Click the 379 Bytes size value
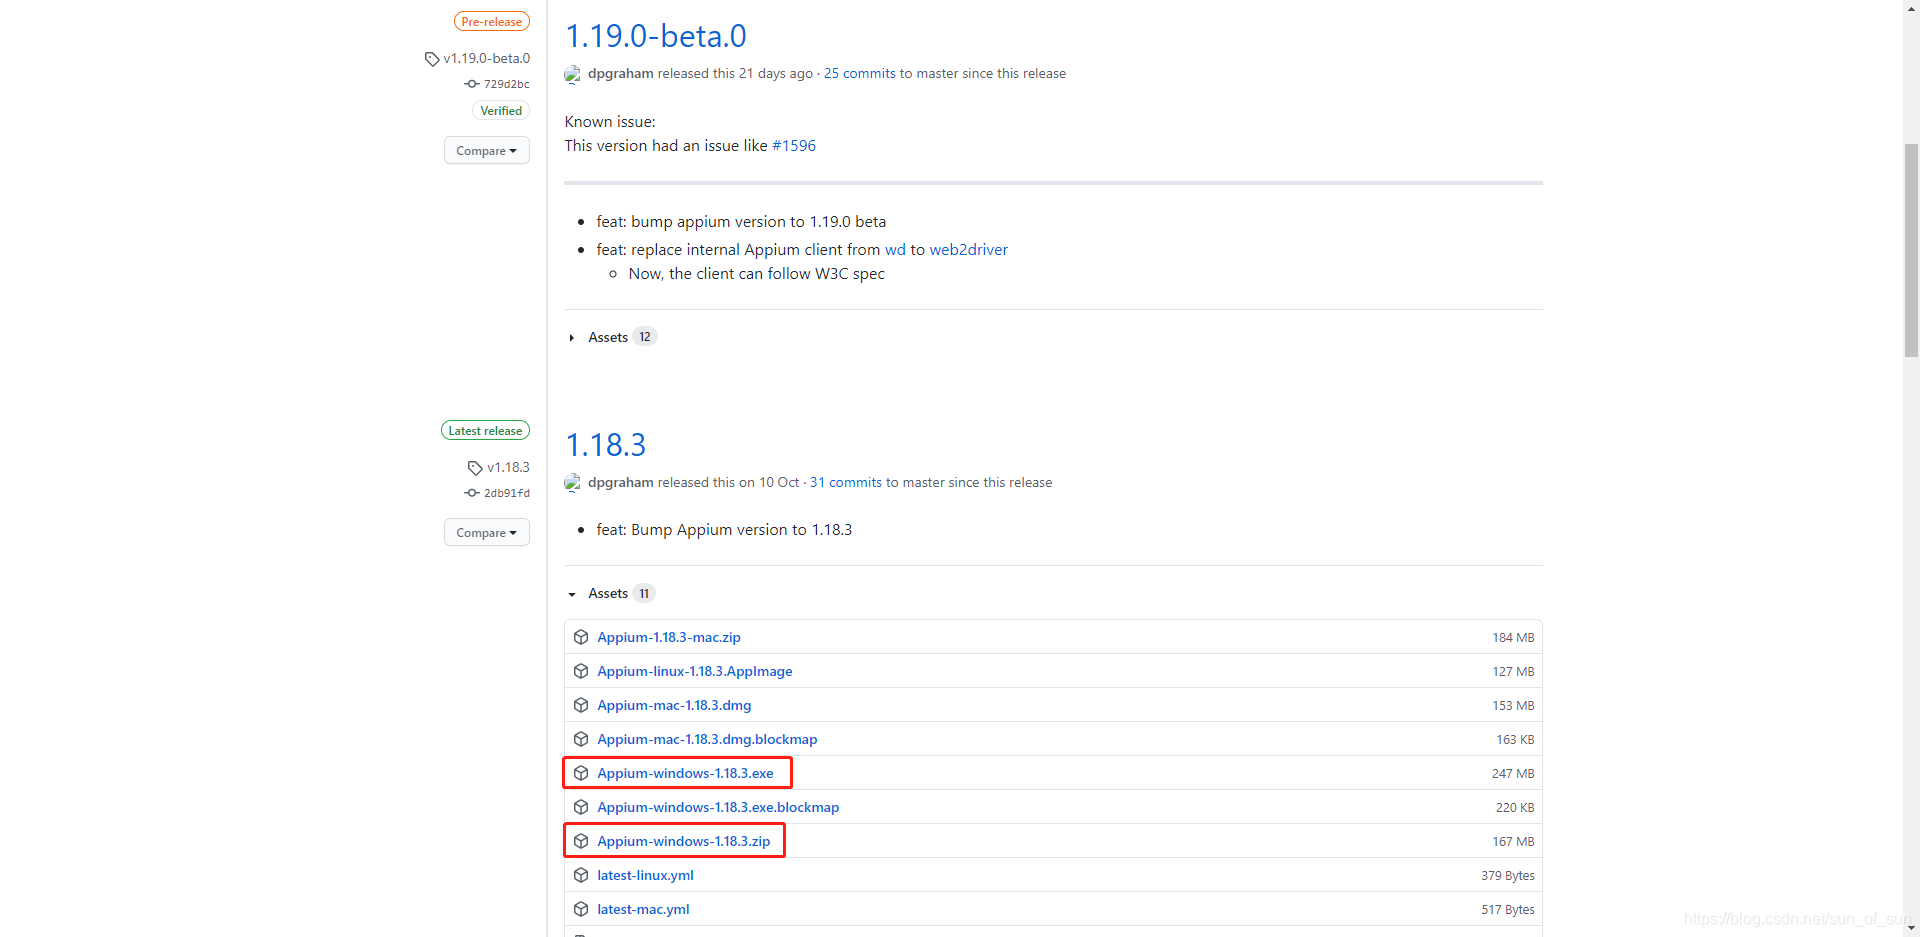Viewport: 1920px width, 937px height. [1508, 876]
